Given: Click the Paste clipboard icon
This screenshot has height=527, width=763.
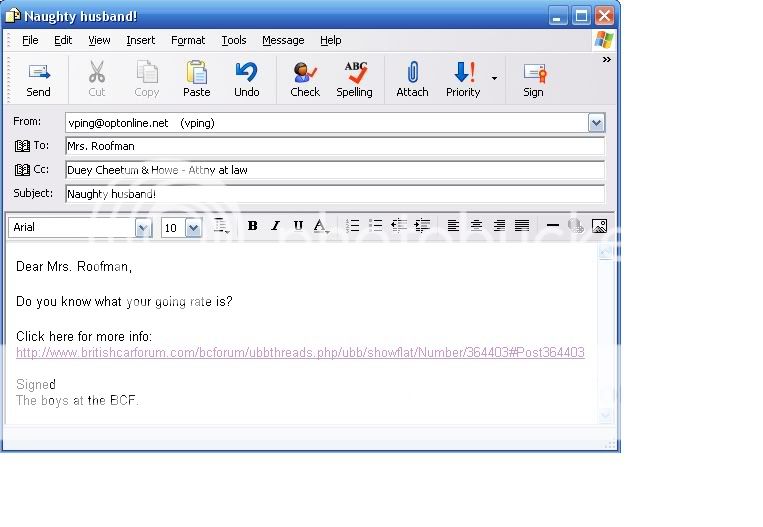Looking at the screenshot, I should (197, 79).
